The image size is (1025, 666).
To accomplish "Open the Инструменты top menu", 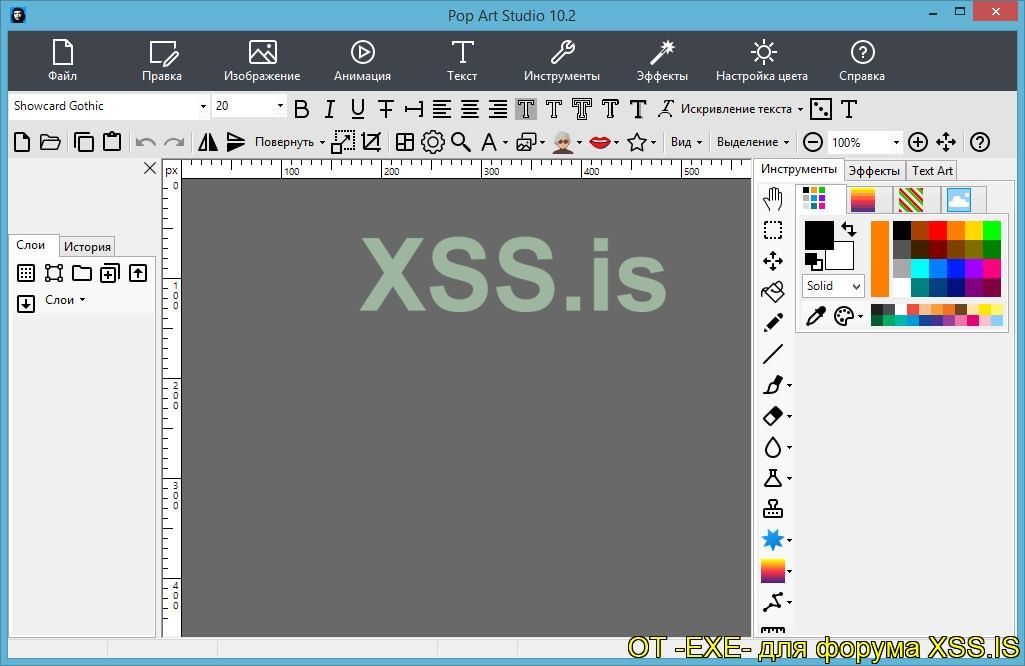I will click(x=562, y=60).
